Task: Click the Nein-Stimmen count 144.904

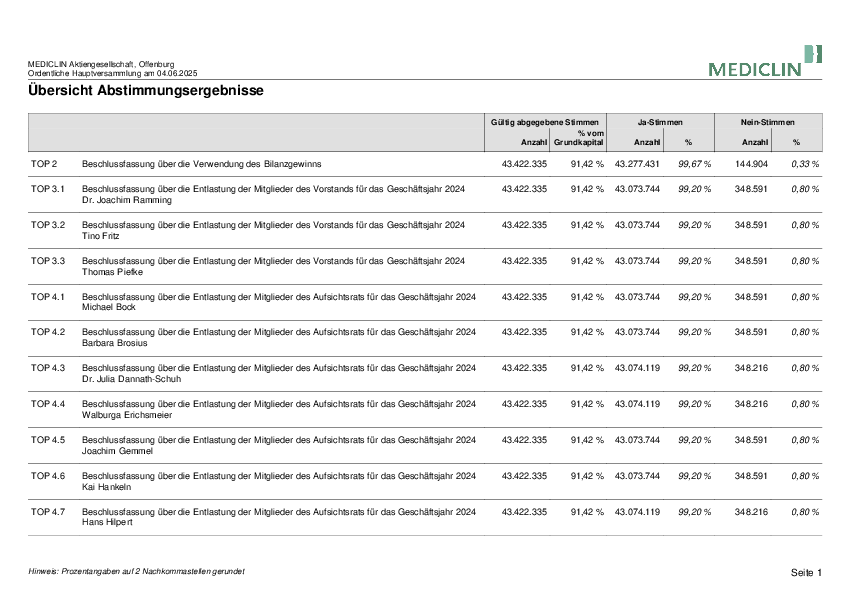Action: pos(751,164)
